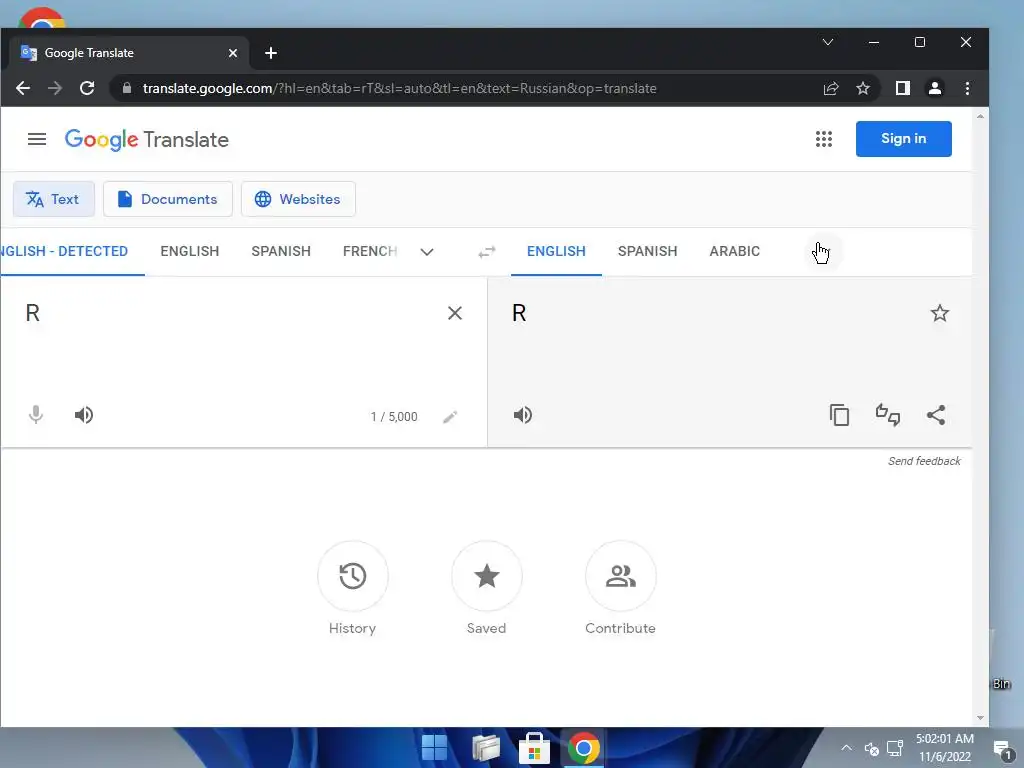This screenshot has width=1024, height=768.
Task: Switch to Websites translation
Action: (x=298, y=199)
